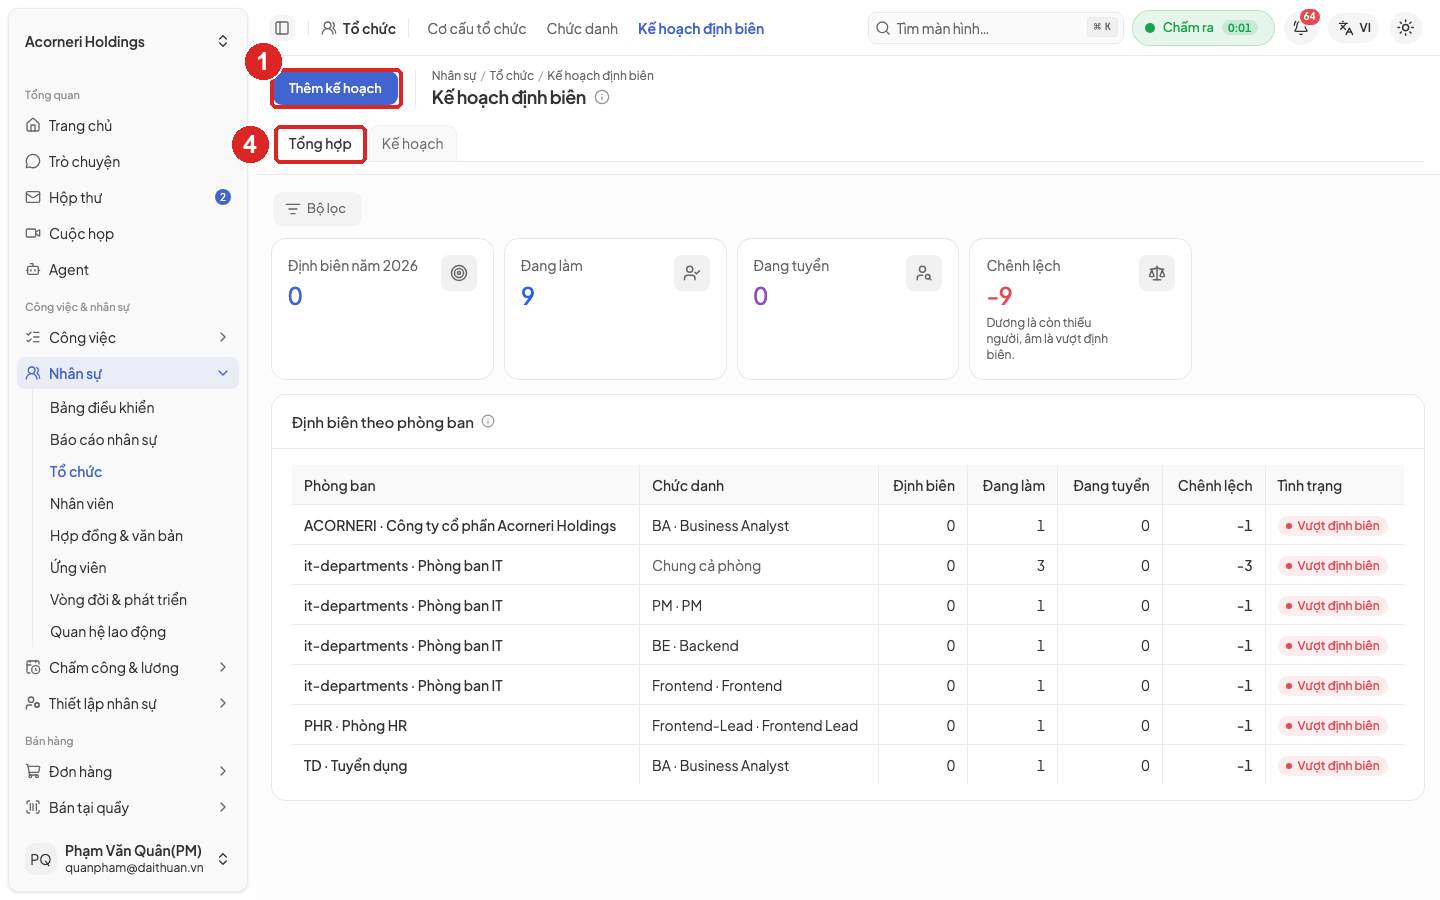This screenshot has height=900, width=1440.
Task: Open user menu for Phạm Văn Quân(PM)
Action: [128, 859]
